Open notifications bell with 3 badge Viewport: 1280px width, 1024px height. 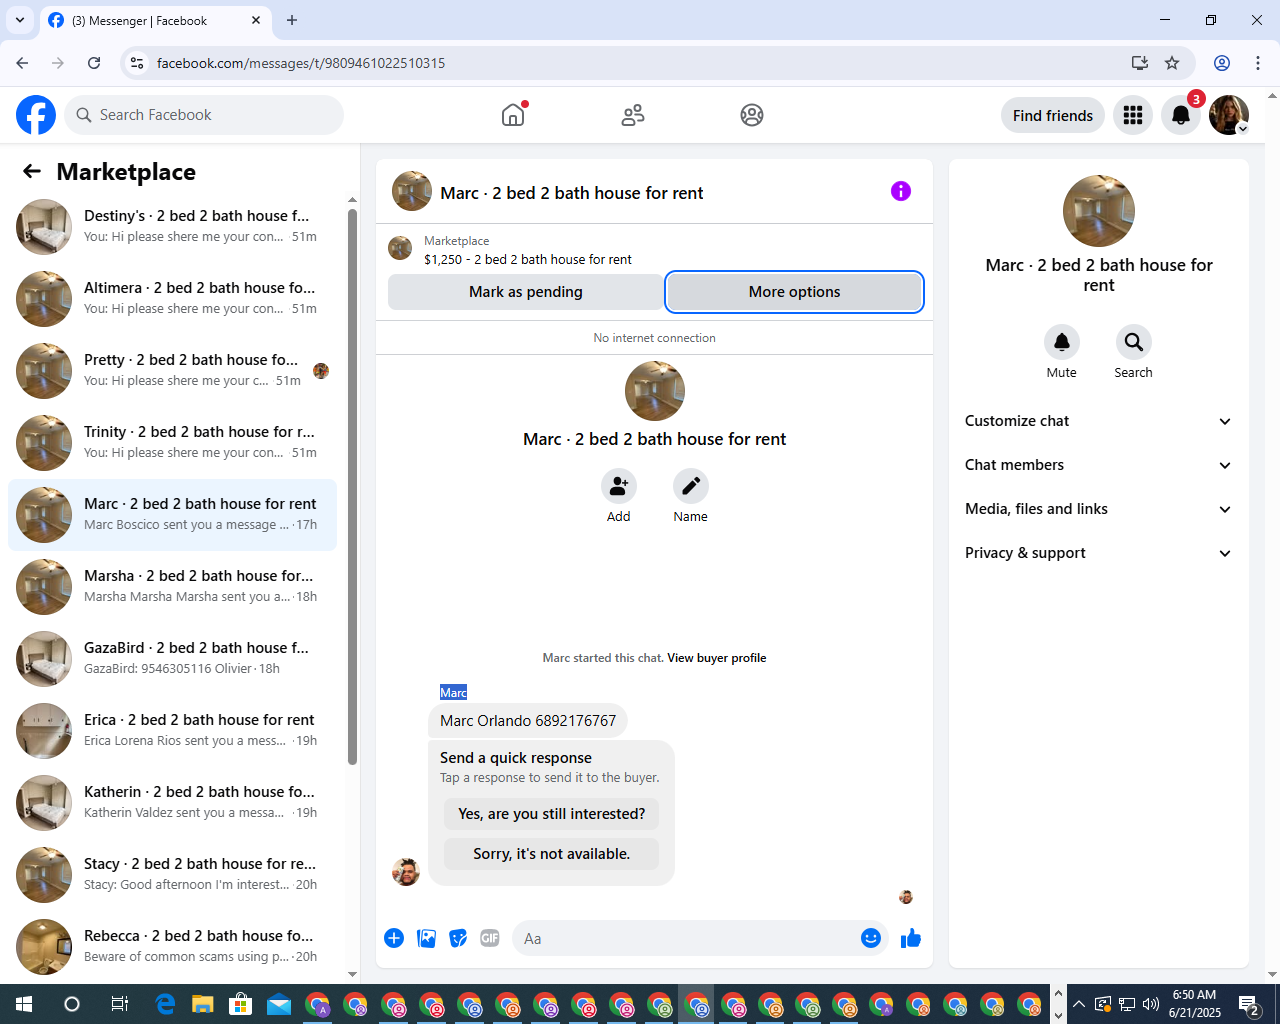pos(1181,115)
